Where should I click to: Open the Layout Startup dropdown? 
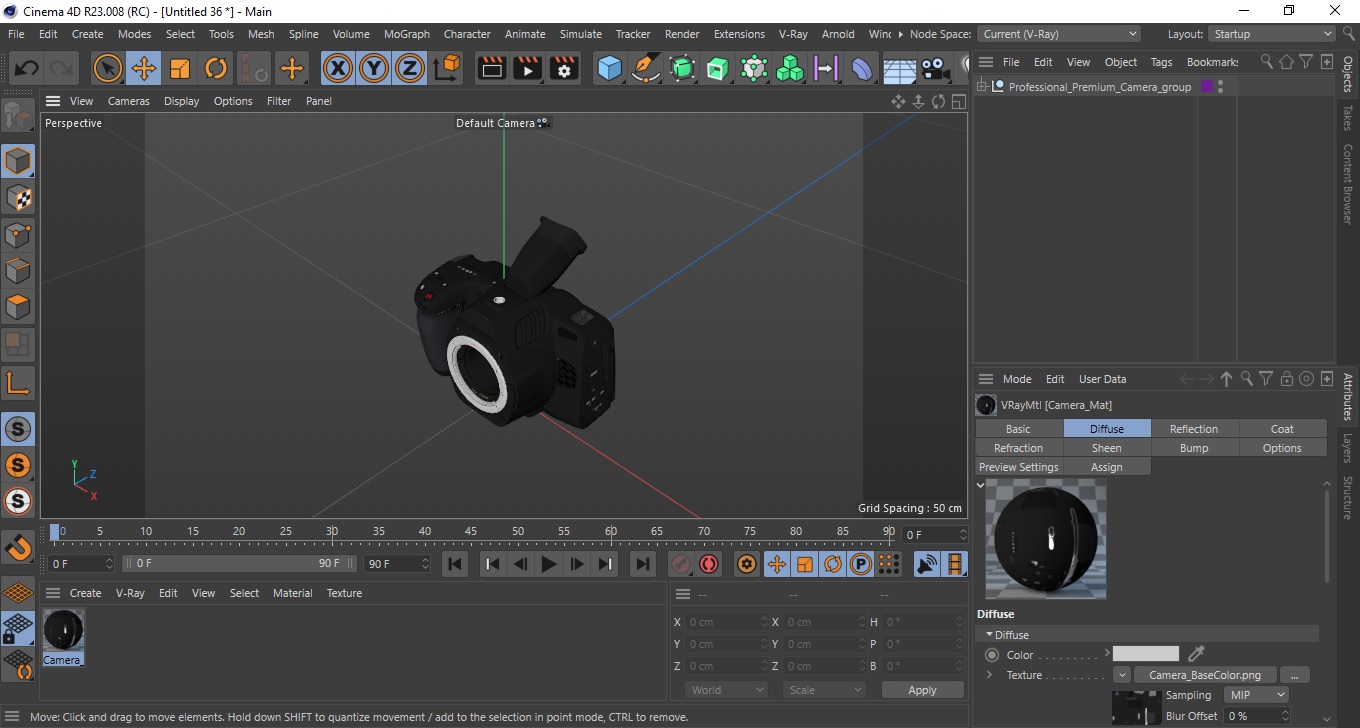1271,34
